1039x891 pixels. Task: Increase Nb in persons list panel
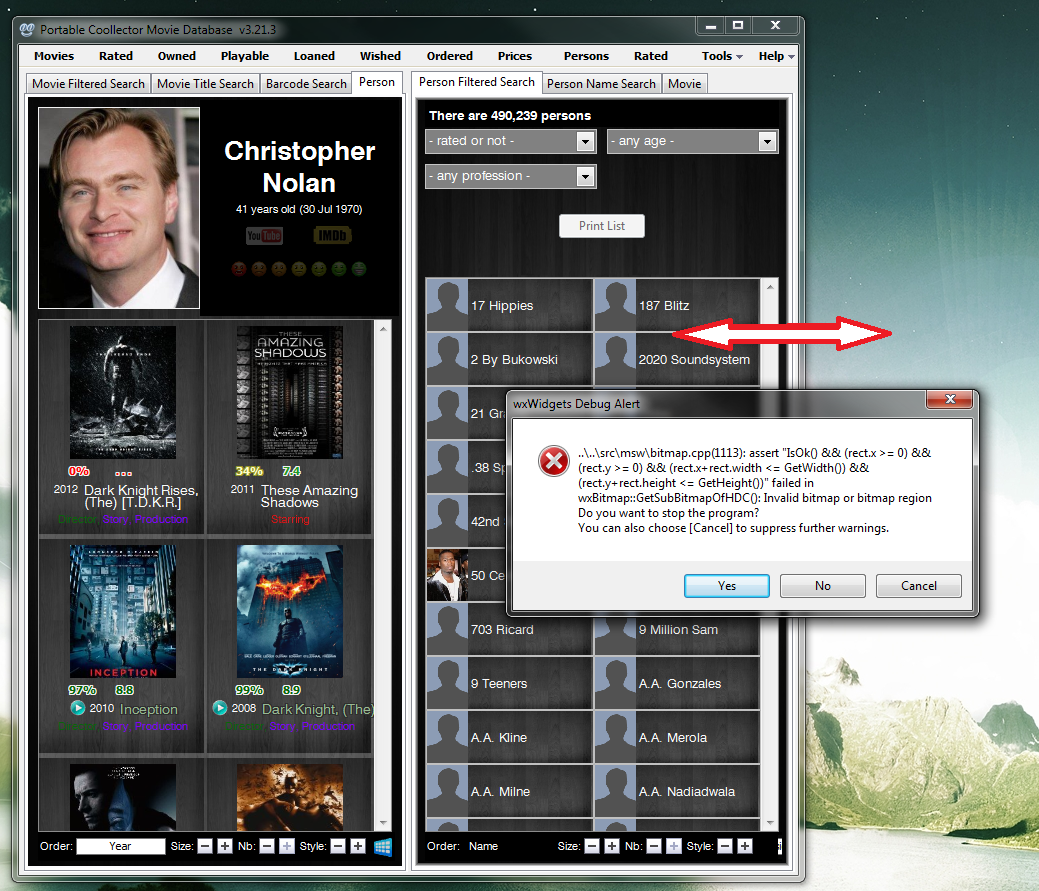pos(673,846)
